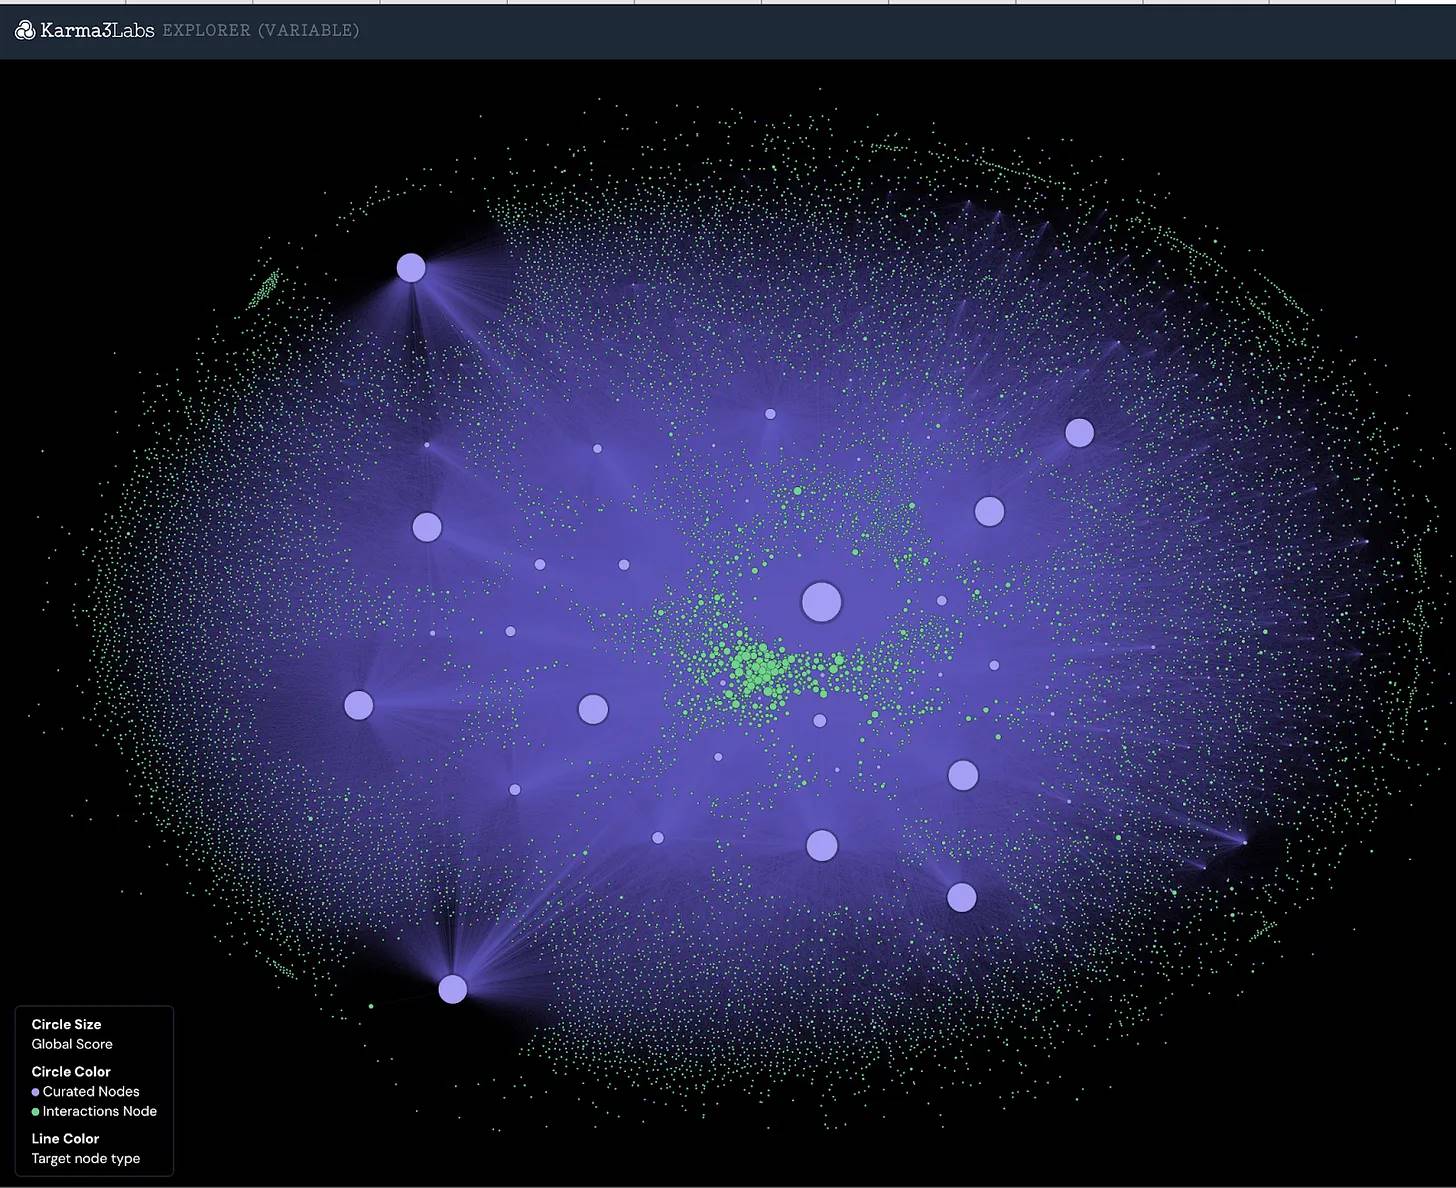This screenshot has height=1188, width=1456.
Task: Click the Circle Size legend heading
Action: click(x=66, y=1024)
